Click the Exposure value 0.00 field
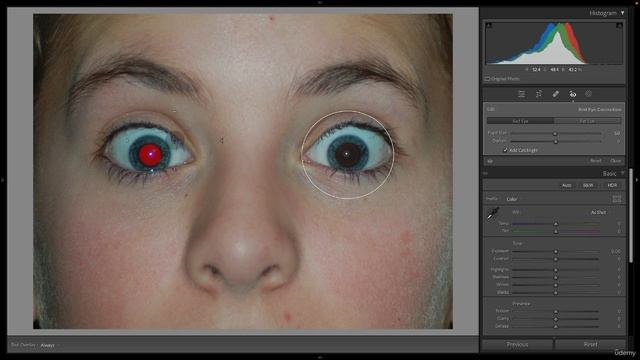Image resolution: width=640 pixels, height=360 pixels. pos(616,251)
